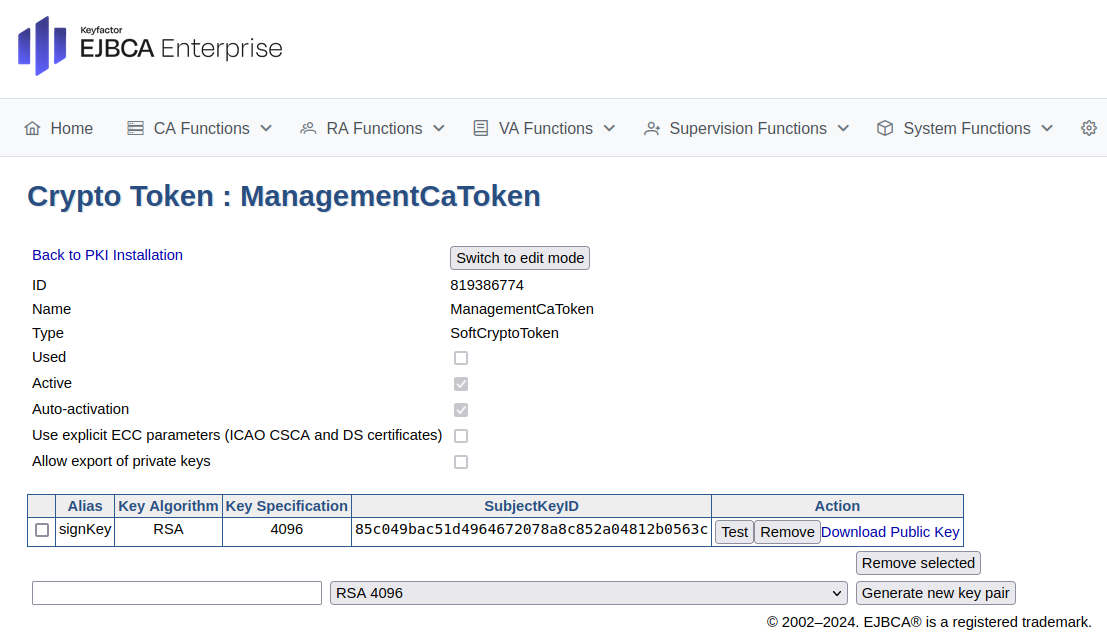Open the Supervision Functions menu

[x=747, y=128]
